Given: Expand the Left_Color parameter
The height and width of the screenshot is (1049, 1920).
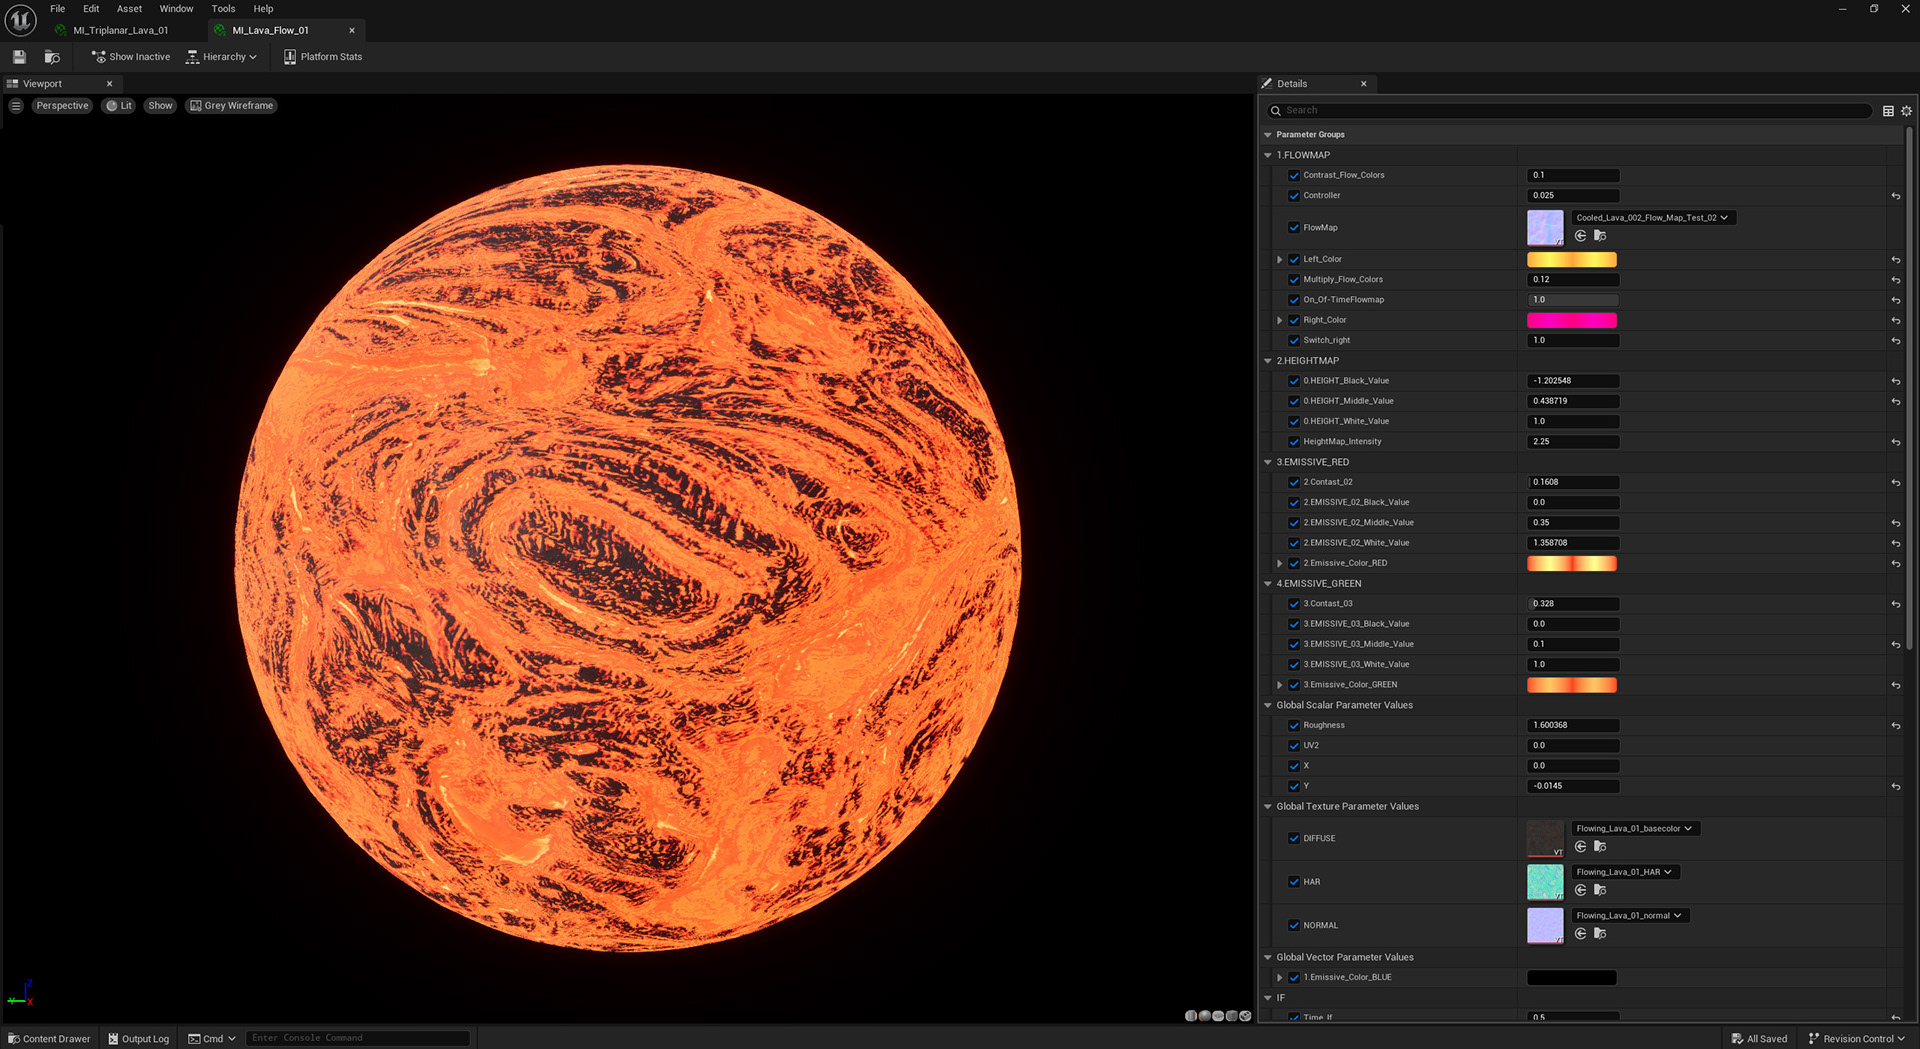Looking at the screenshot, I should click(x=1279, y=259).
